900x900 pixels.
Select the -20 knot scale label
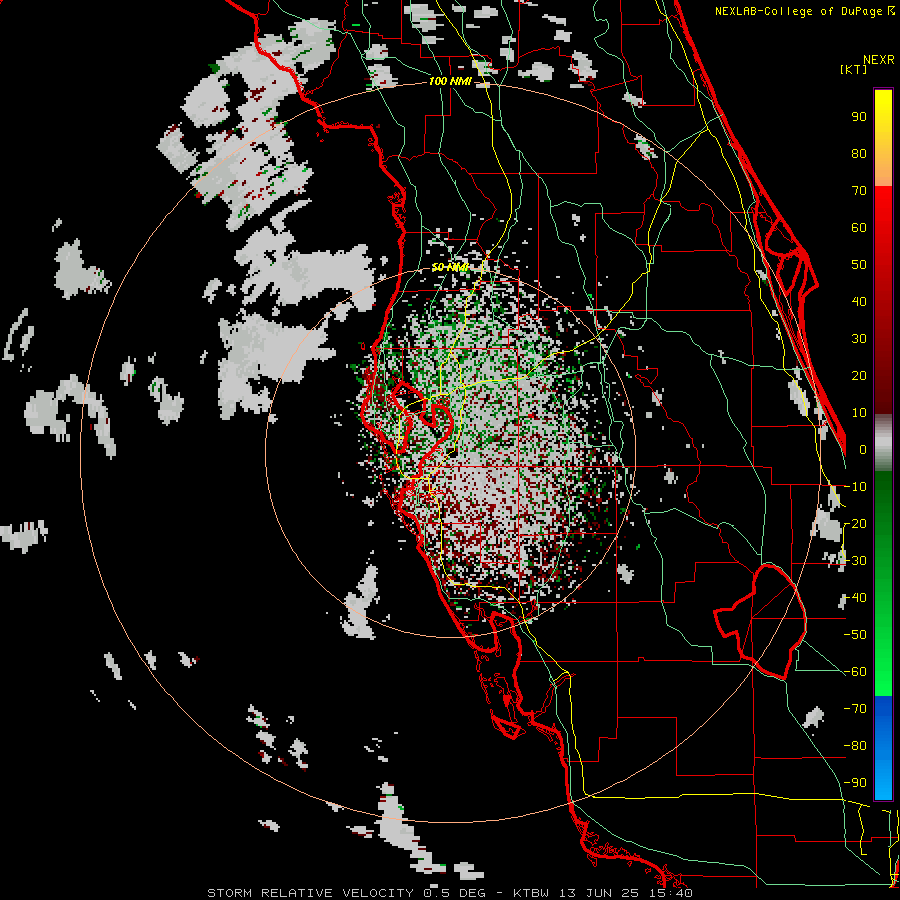(x=855, y=524)
